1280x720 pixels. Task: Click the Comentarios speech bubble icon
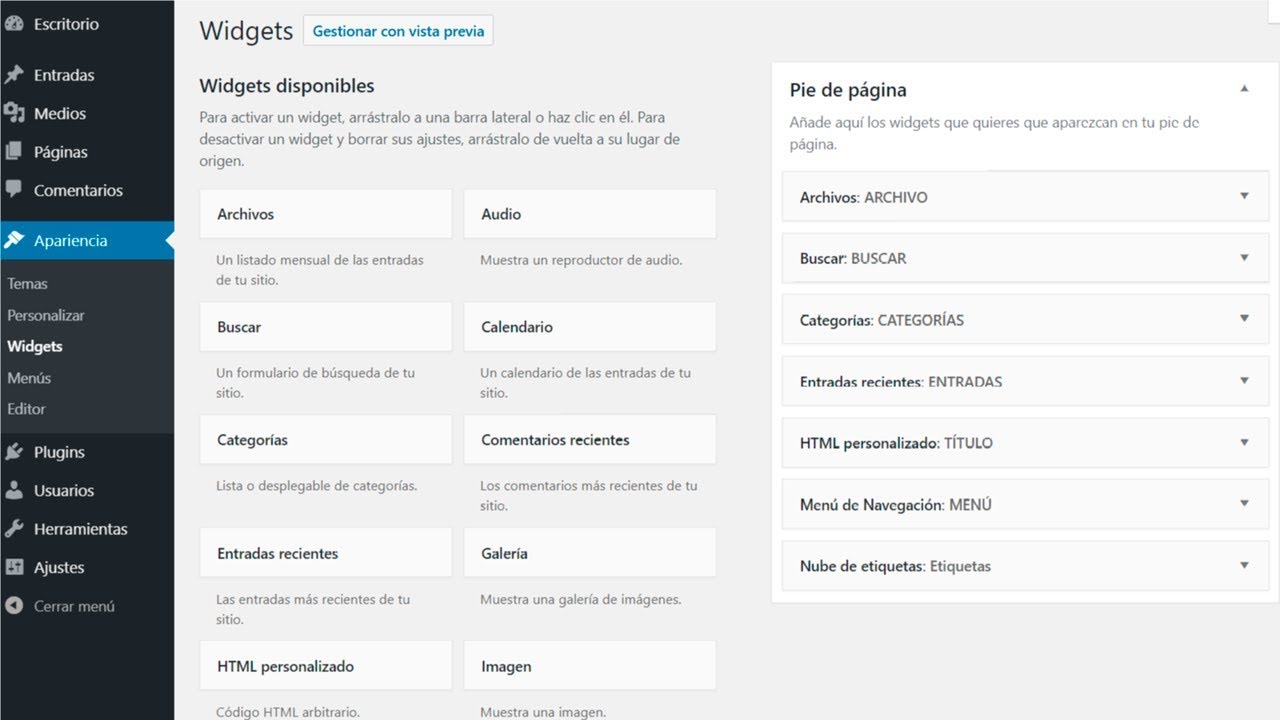pos(14,189)
